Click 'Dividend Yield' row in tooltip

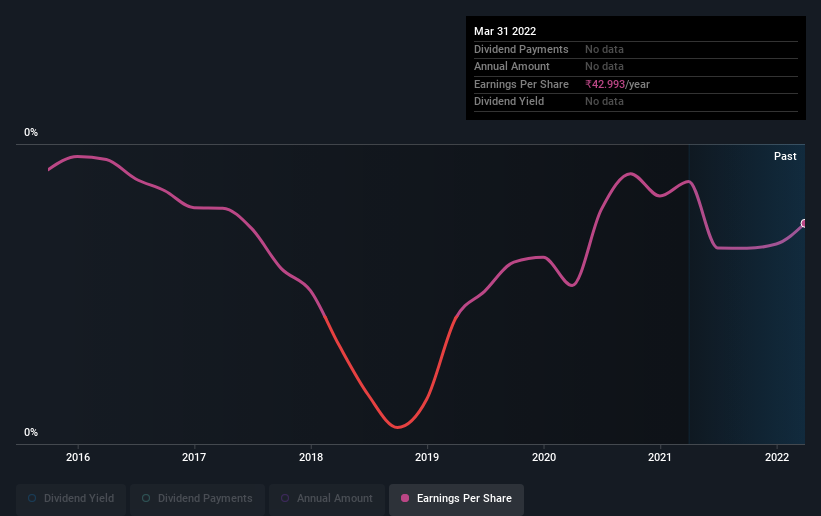[636, 102]
